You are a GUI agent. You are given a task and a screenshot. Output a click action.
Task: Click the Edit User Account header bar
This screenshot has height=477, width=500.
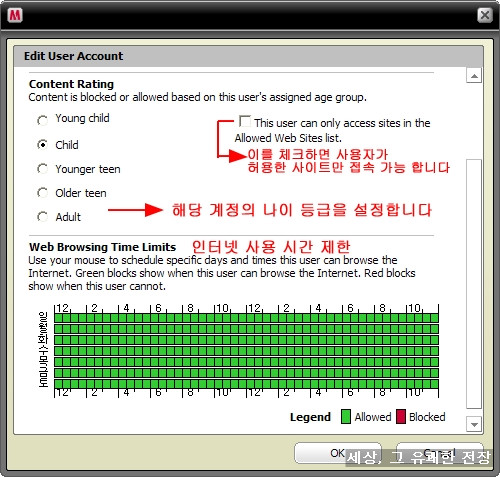click(248, 56)
